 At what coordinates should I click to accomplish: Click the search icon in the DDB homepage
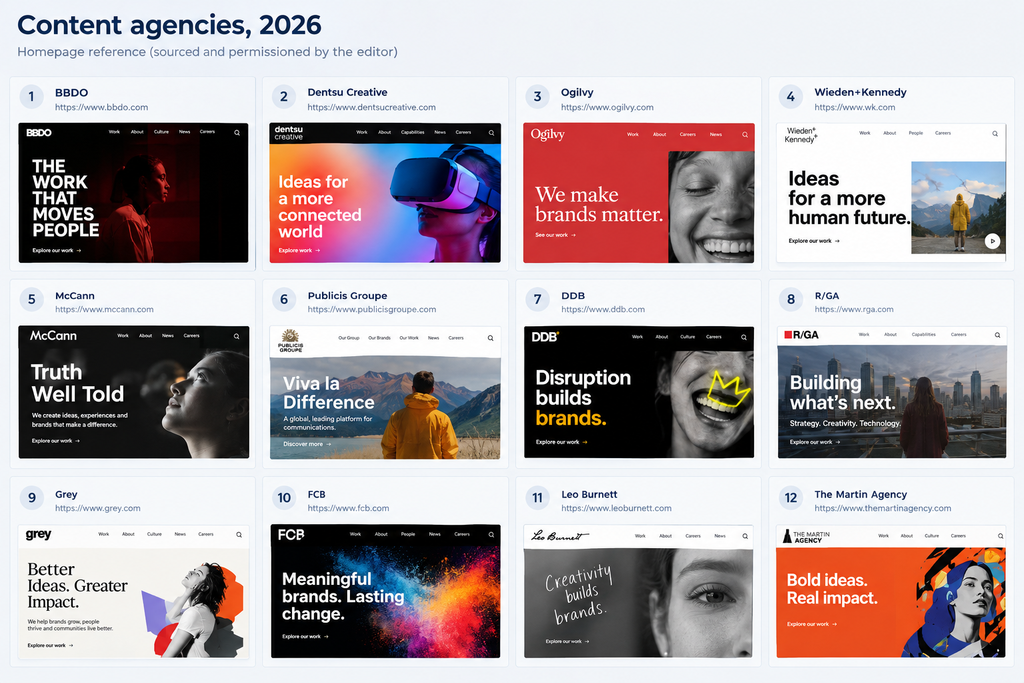[744, 337]
